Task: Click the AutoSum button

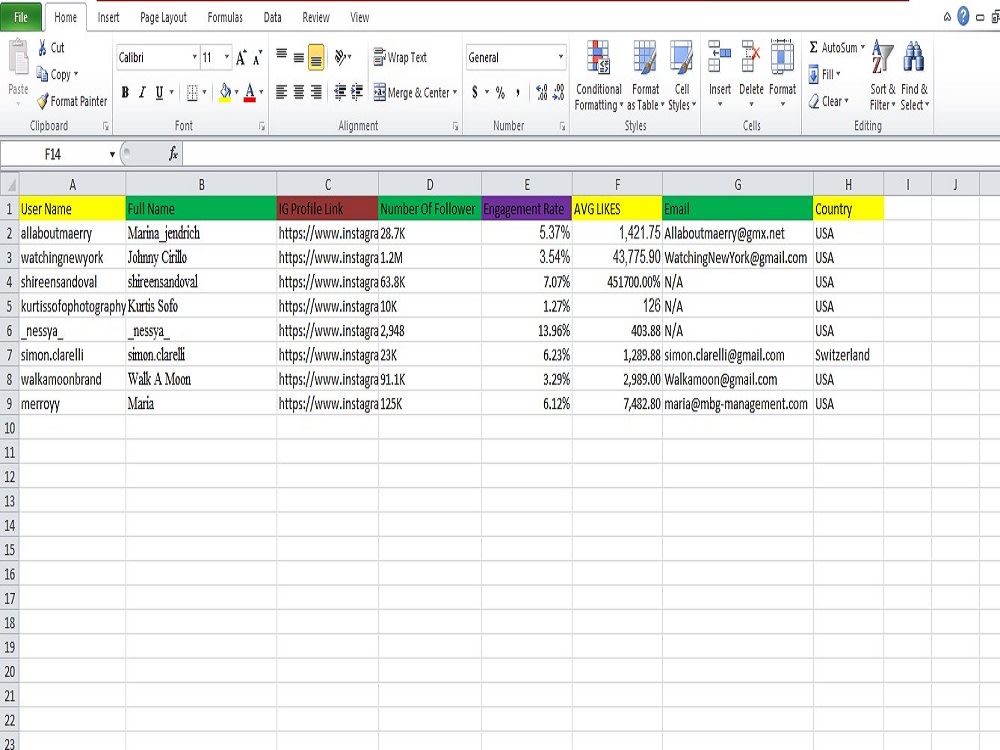Action: 832,47
